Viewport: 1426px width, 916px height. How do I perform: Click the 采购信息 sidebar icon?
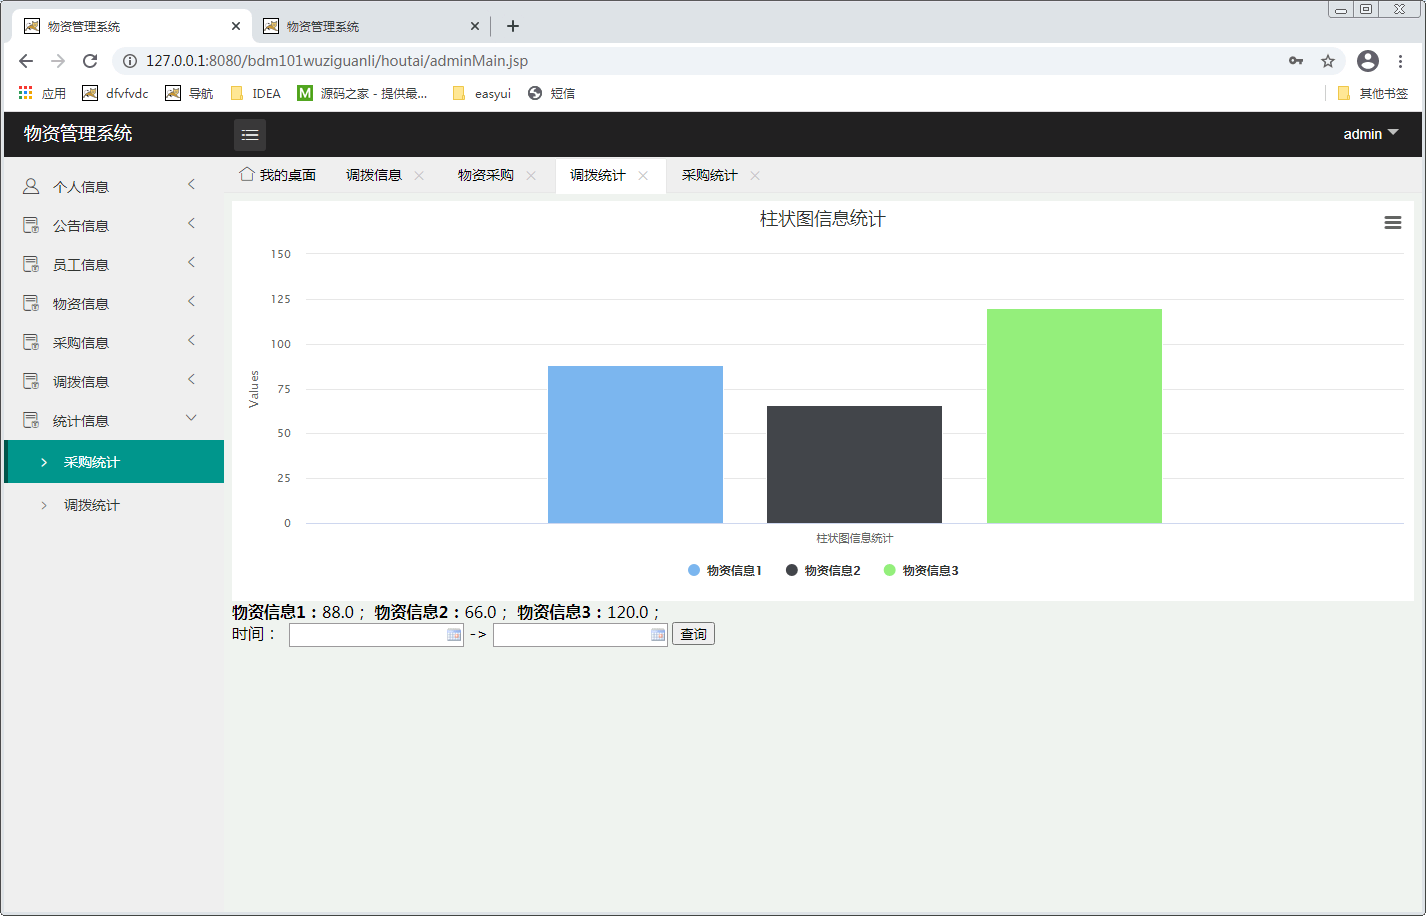31,342
